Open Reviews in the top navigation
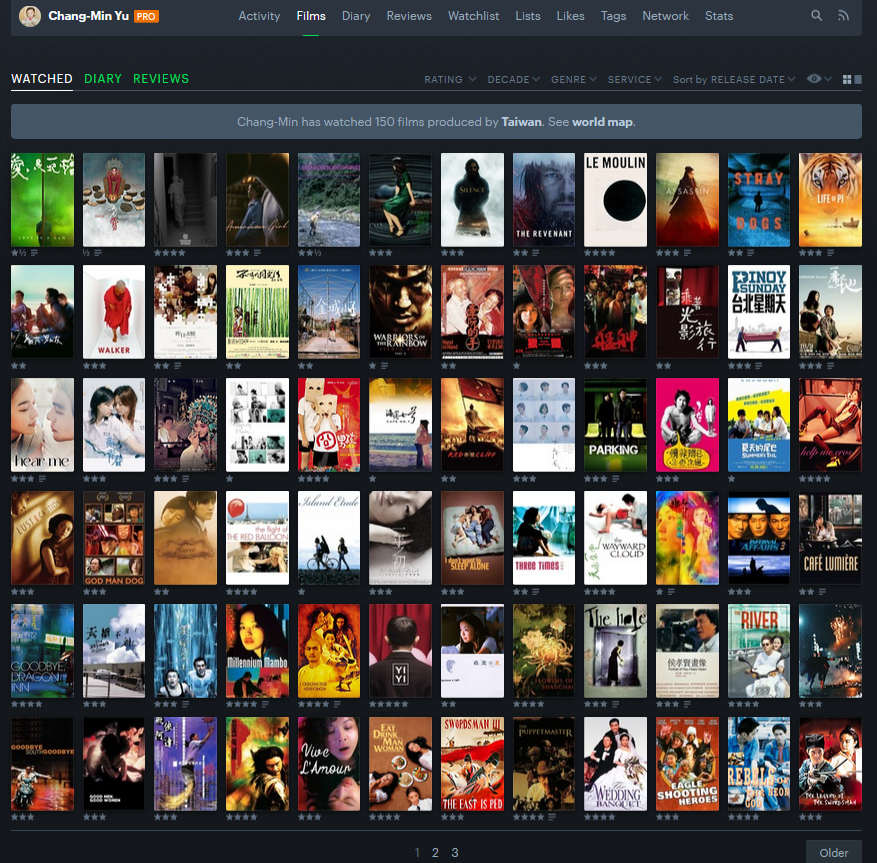877x863 pixels. [409, 16]
